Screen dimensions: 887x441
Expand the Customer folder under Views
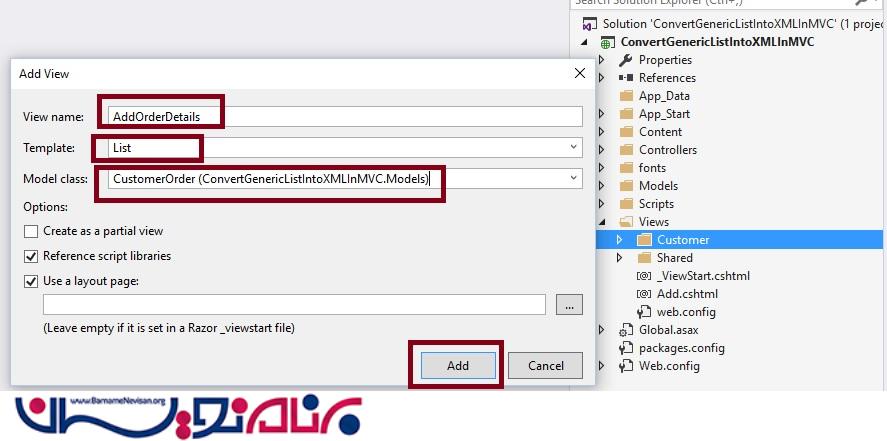(x=619, y=240)
